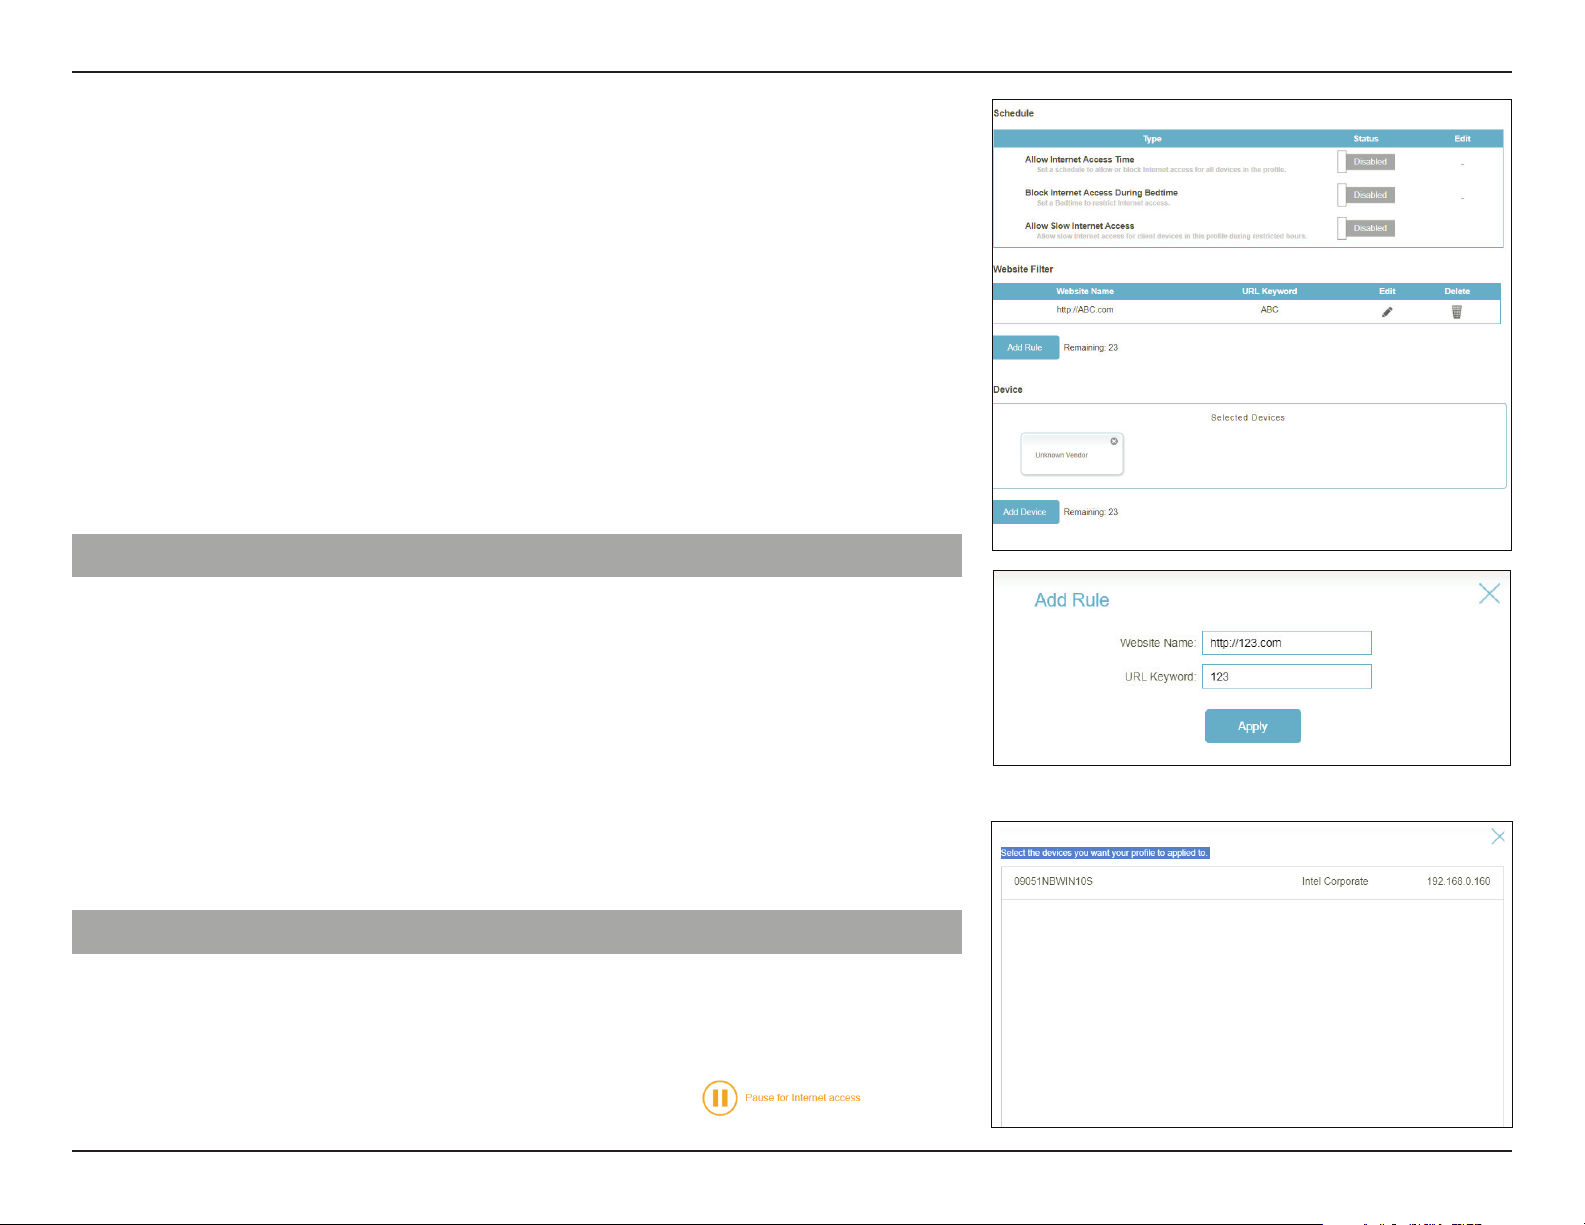The image size is (1585, 1225).
Task: Click the Website Name column header
Action: coord(1085,291)
